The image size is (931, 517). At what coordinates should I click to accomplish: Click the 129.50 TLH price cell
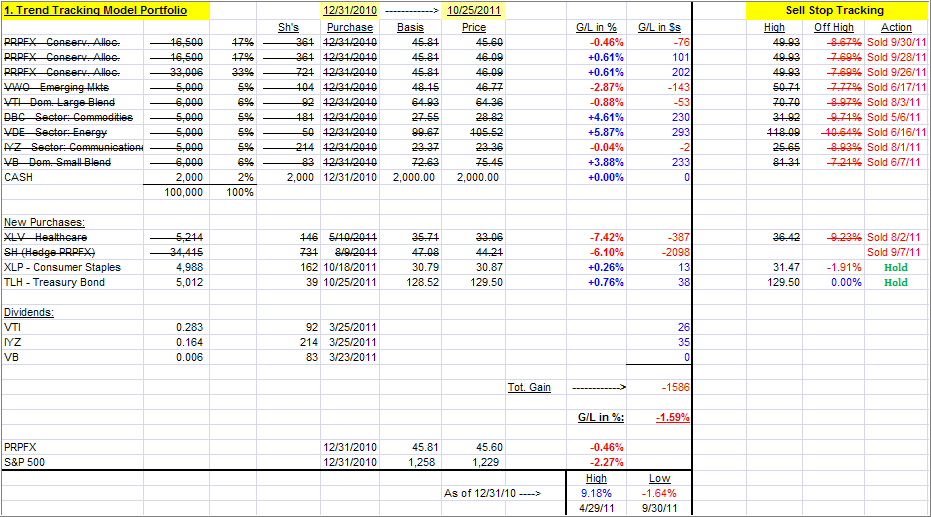pyautogui.click(x=486, y=283)
